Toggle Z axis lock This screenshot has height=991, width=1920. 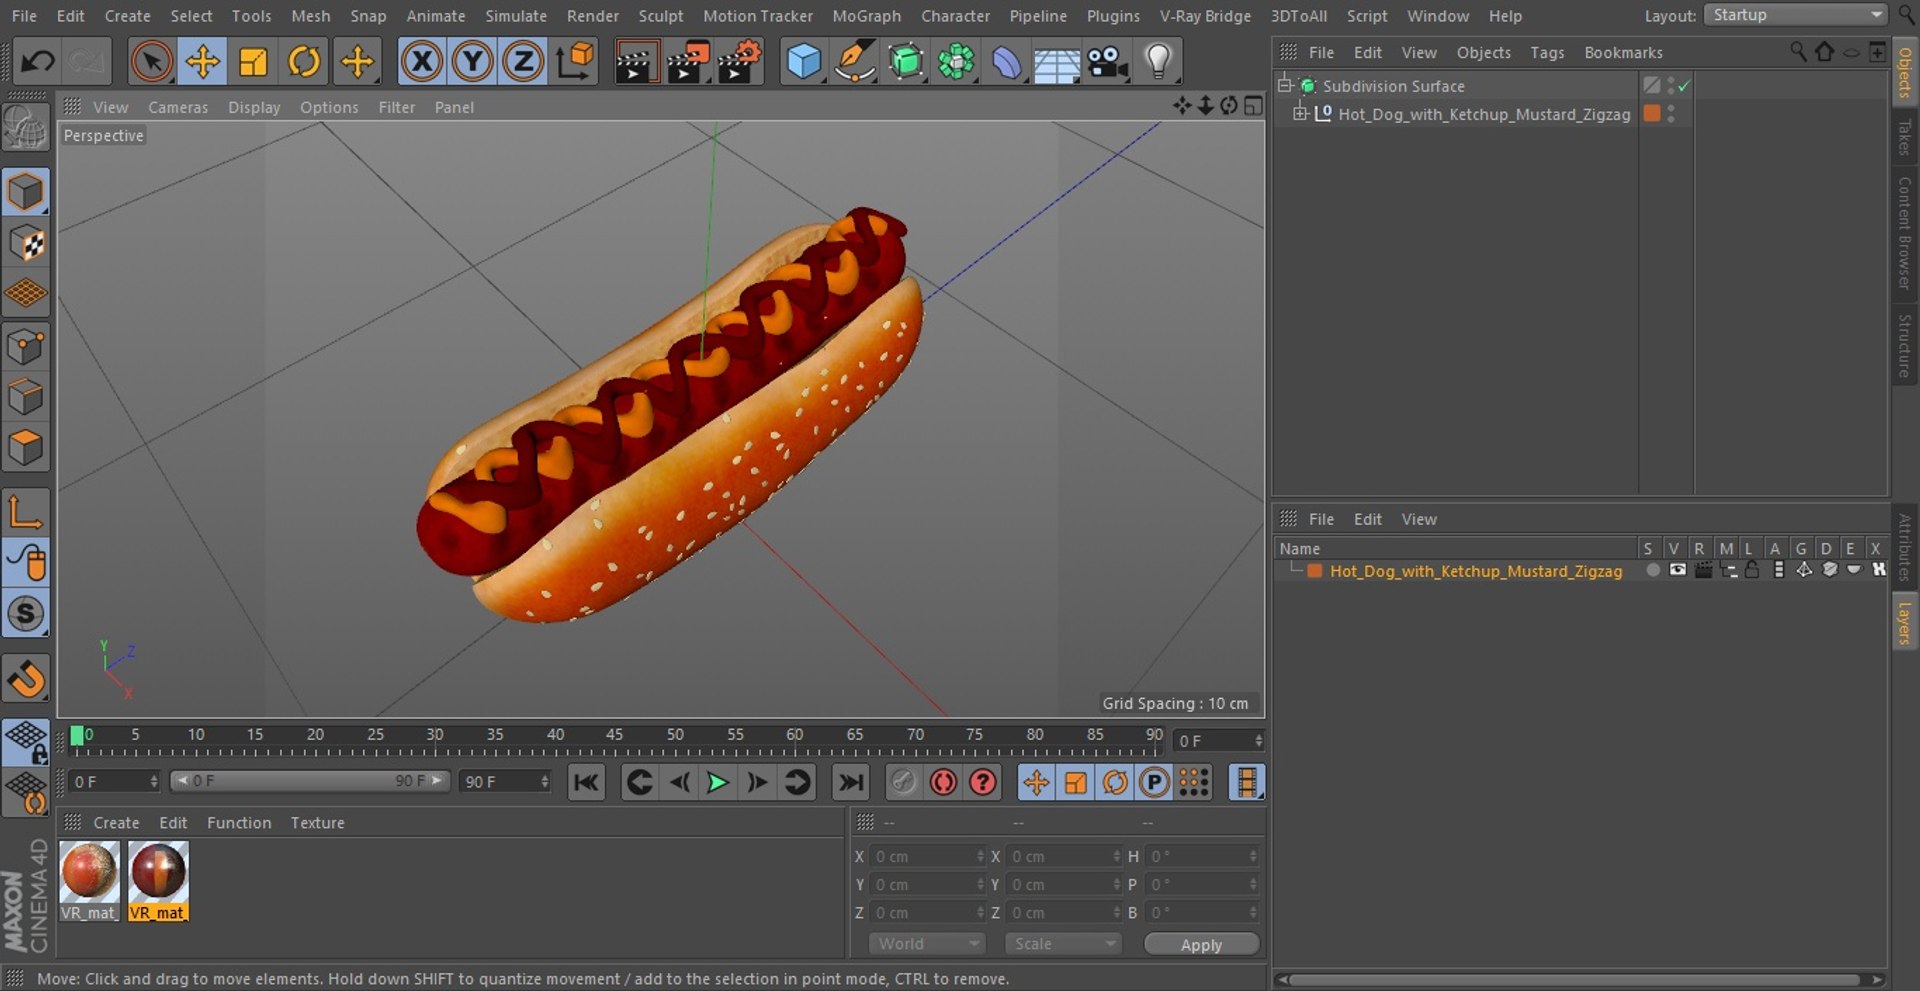tap(522, 62)
